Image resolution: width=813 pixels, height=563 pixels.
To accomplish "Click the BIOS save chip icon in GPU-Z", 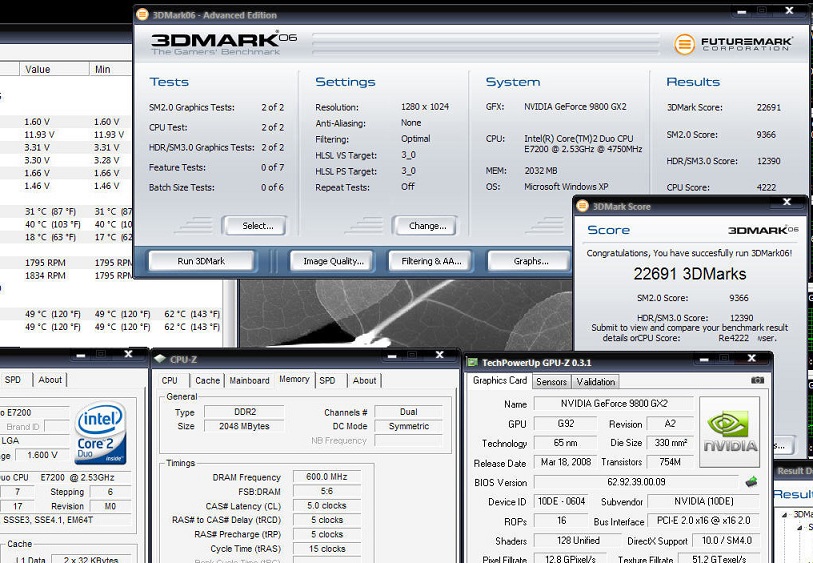I will [x=751, y=482].
